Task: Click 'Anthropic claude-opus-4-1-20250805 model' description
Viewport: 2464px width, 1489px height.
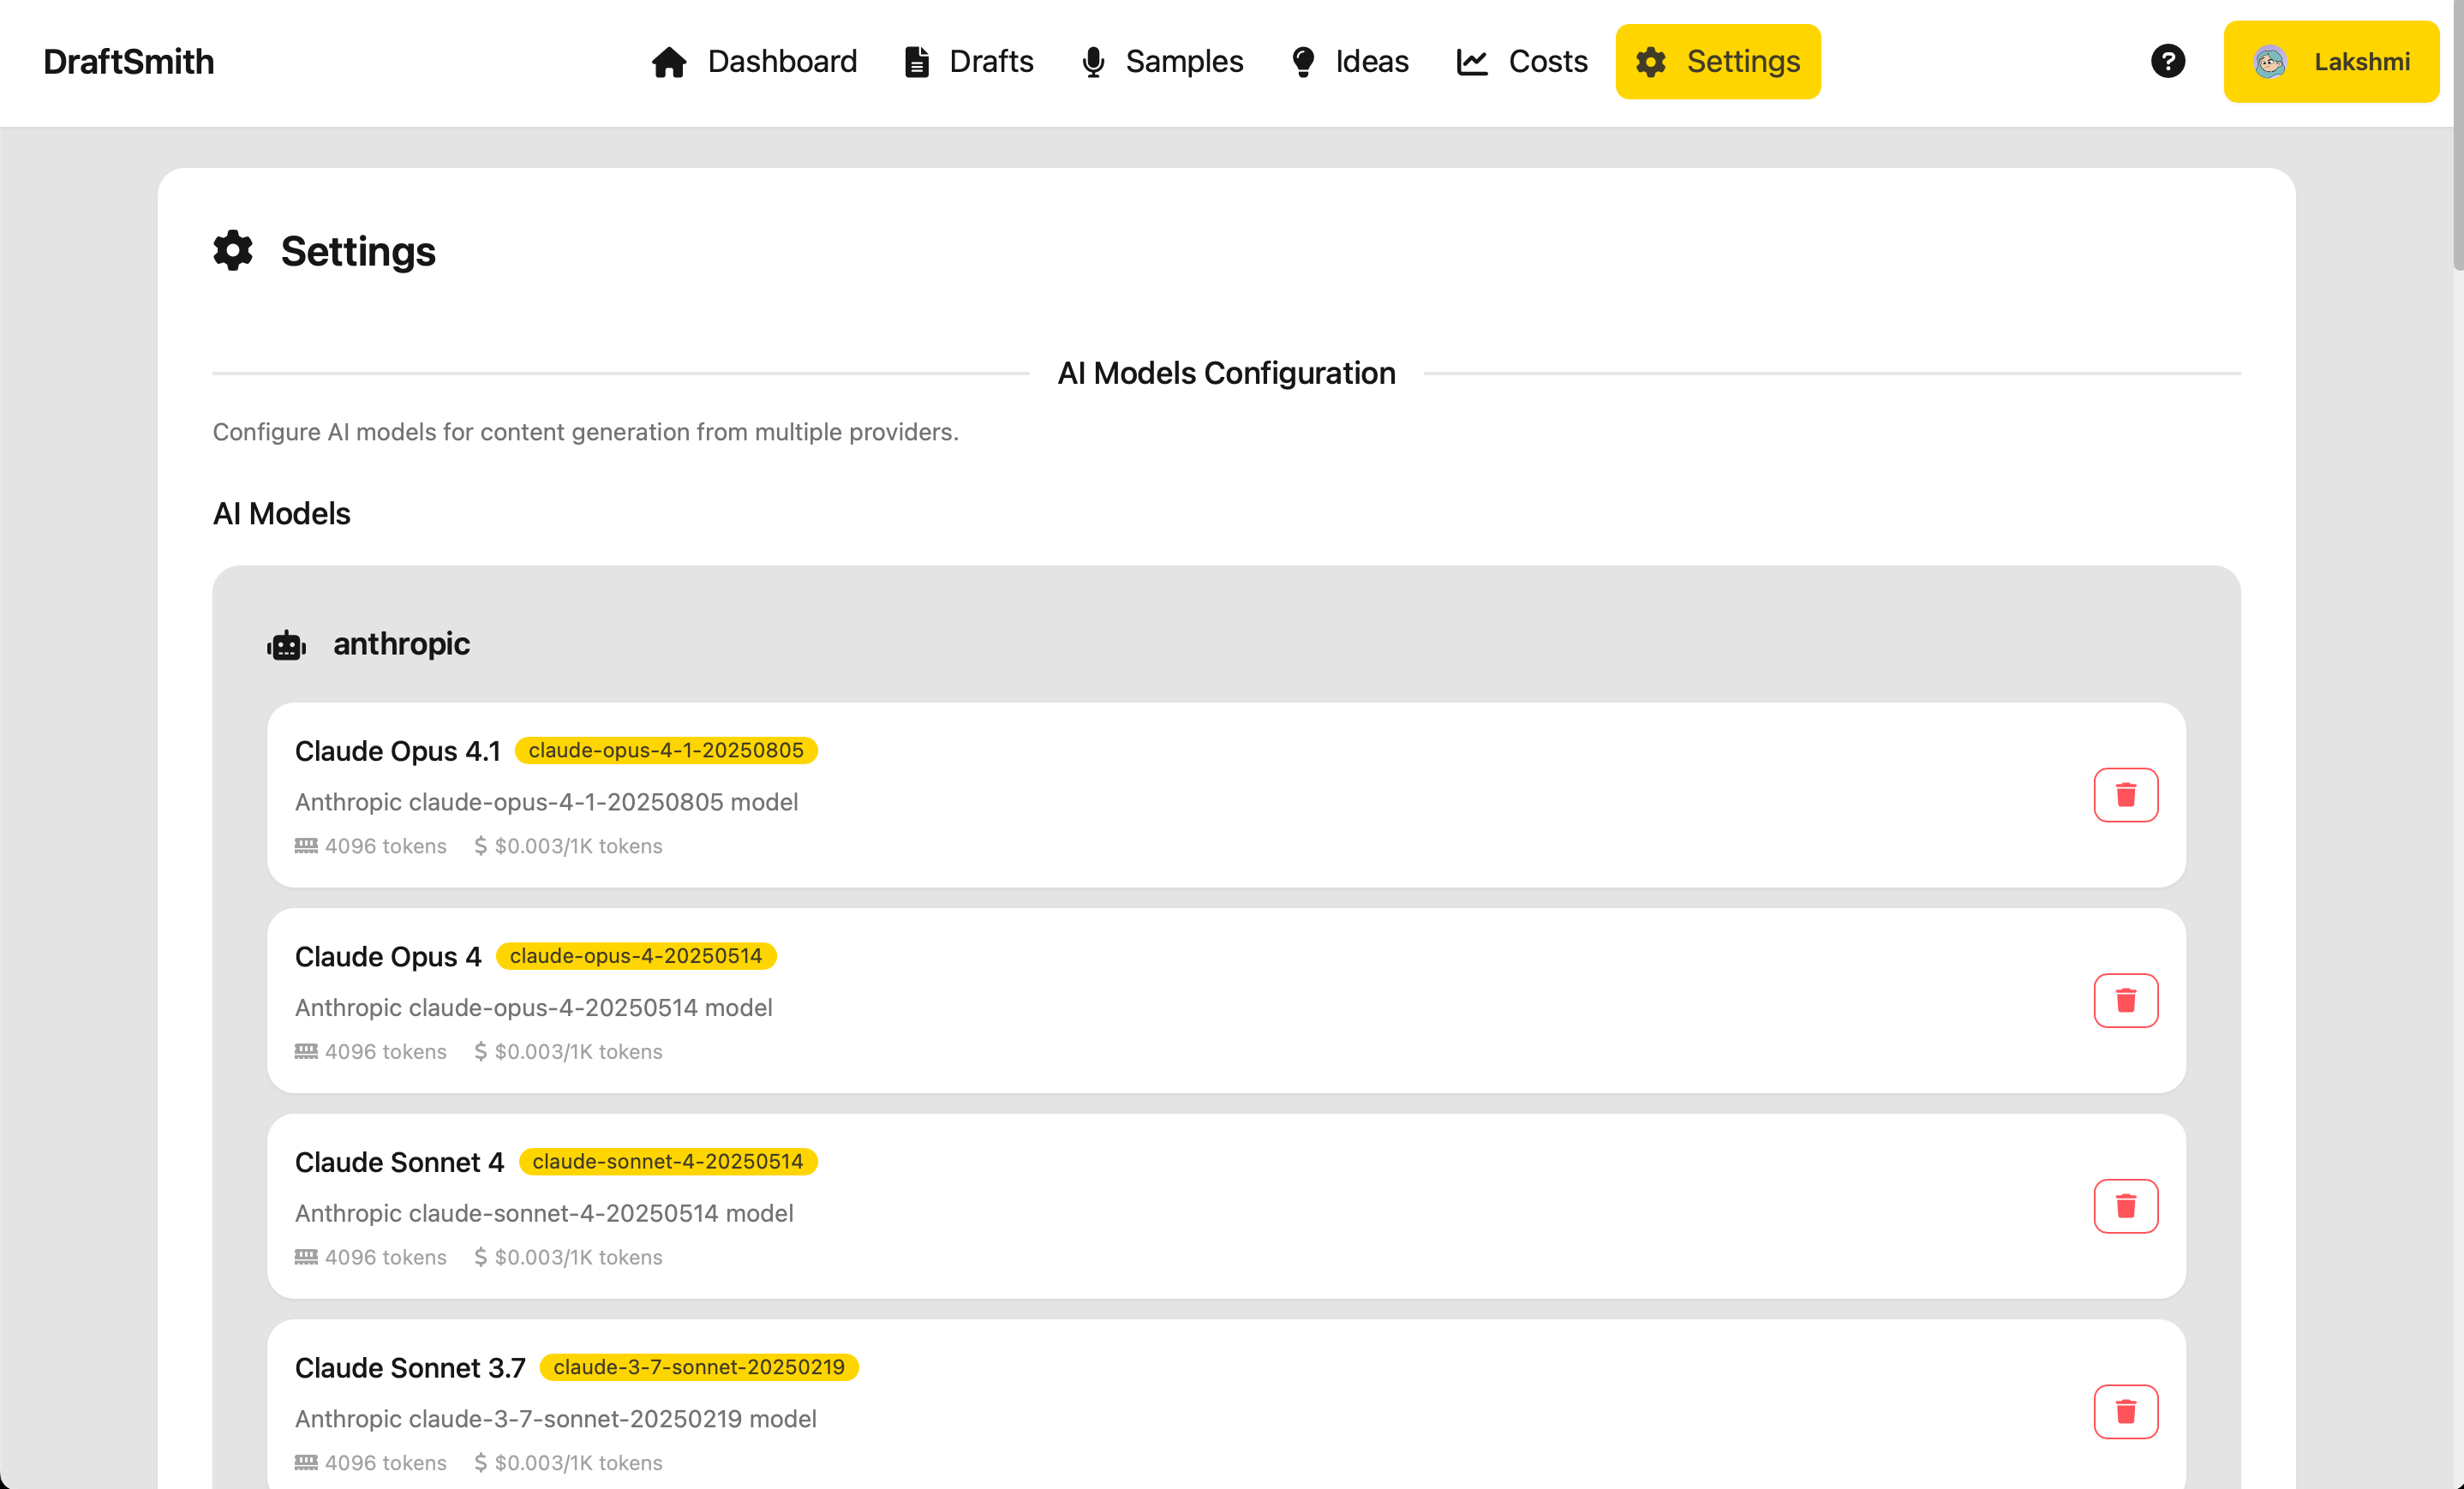Action: pos(546,802)
